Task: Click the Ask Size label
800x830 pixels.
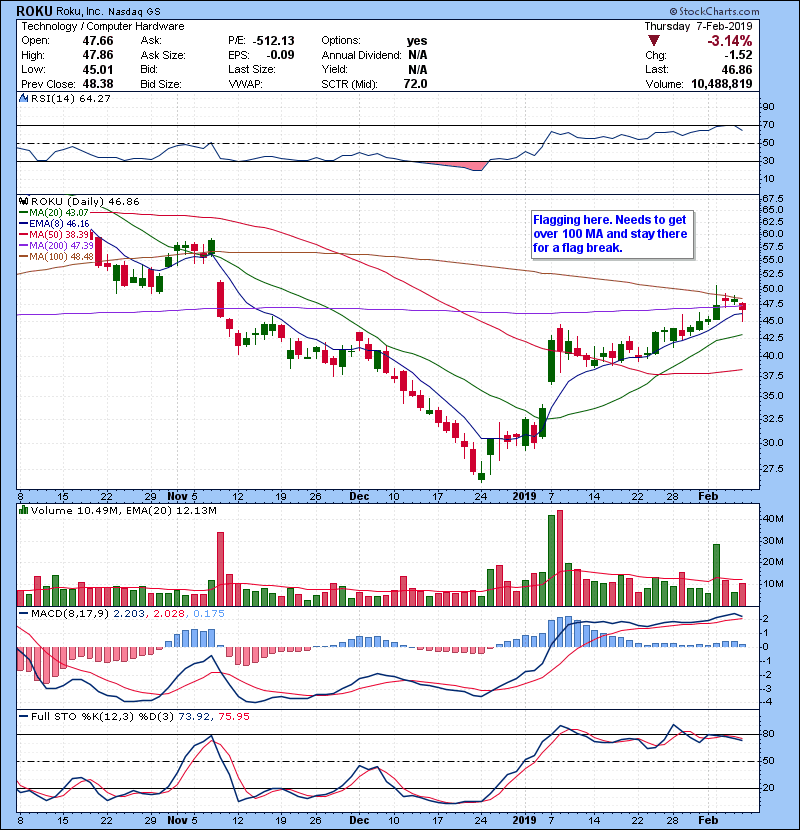Action: pyautogui.click(x=163, y=55)
